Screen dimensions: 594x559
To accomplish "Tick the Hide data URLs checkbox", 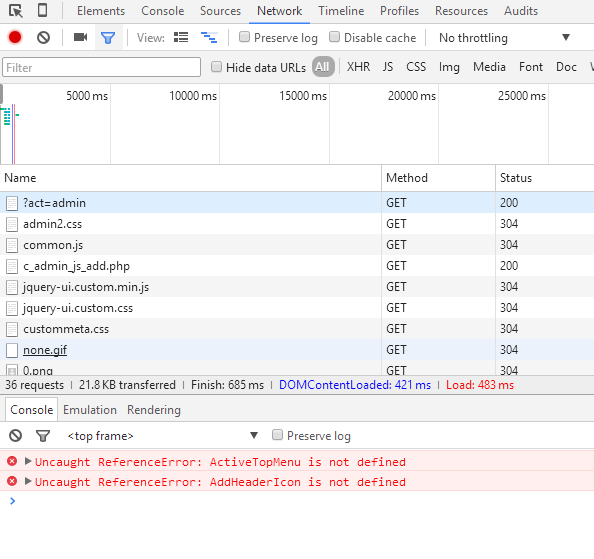I will click(x=216, y=67).
